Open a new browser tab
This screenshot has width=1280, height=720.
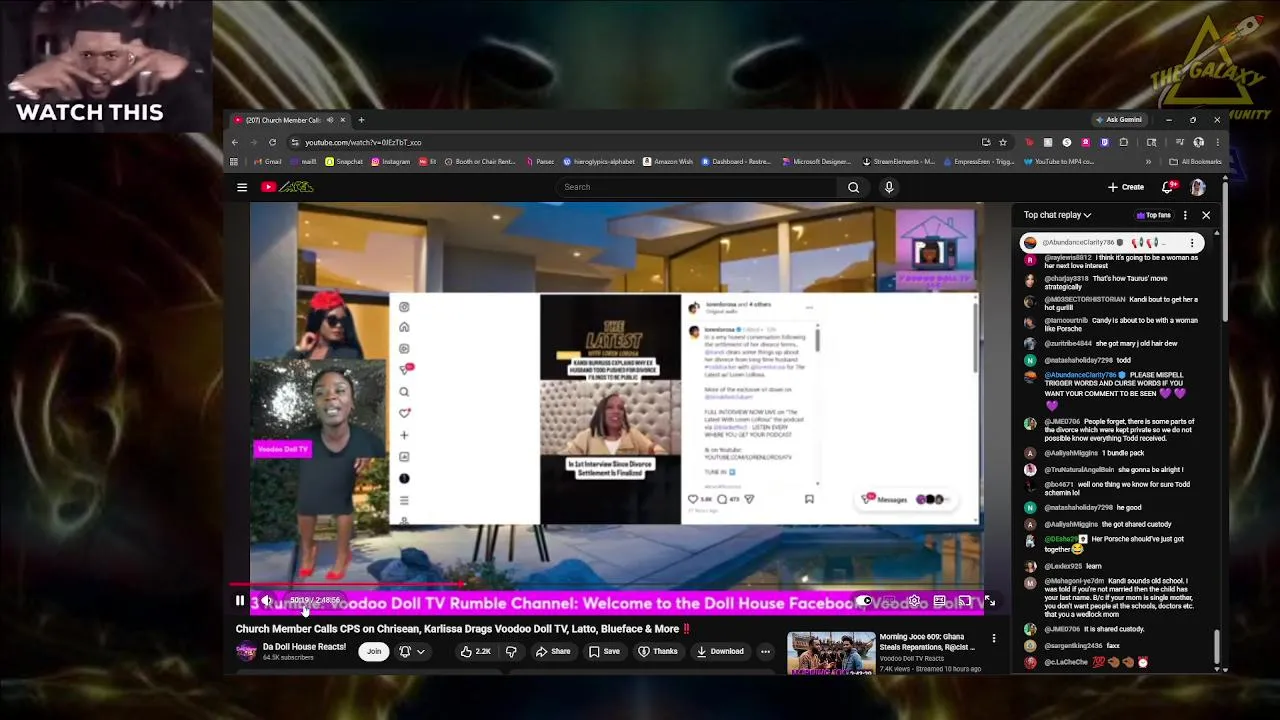tap(361, 120)
